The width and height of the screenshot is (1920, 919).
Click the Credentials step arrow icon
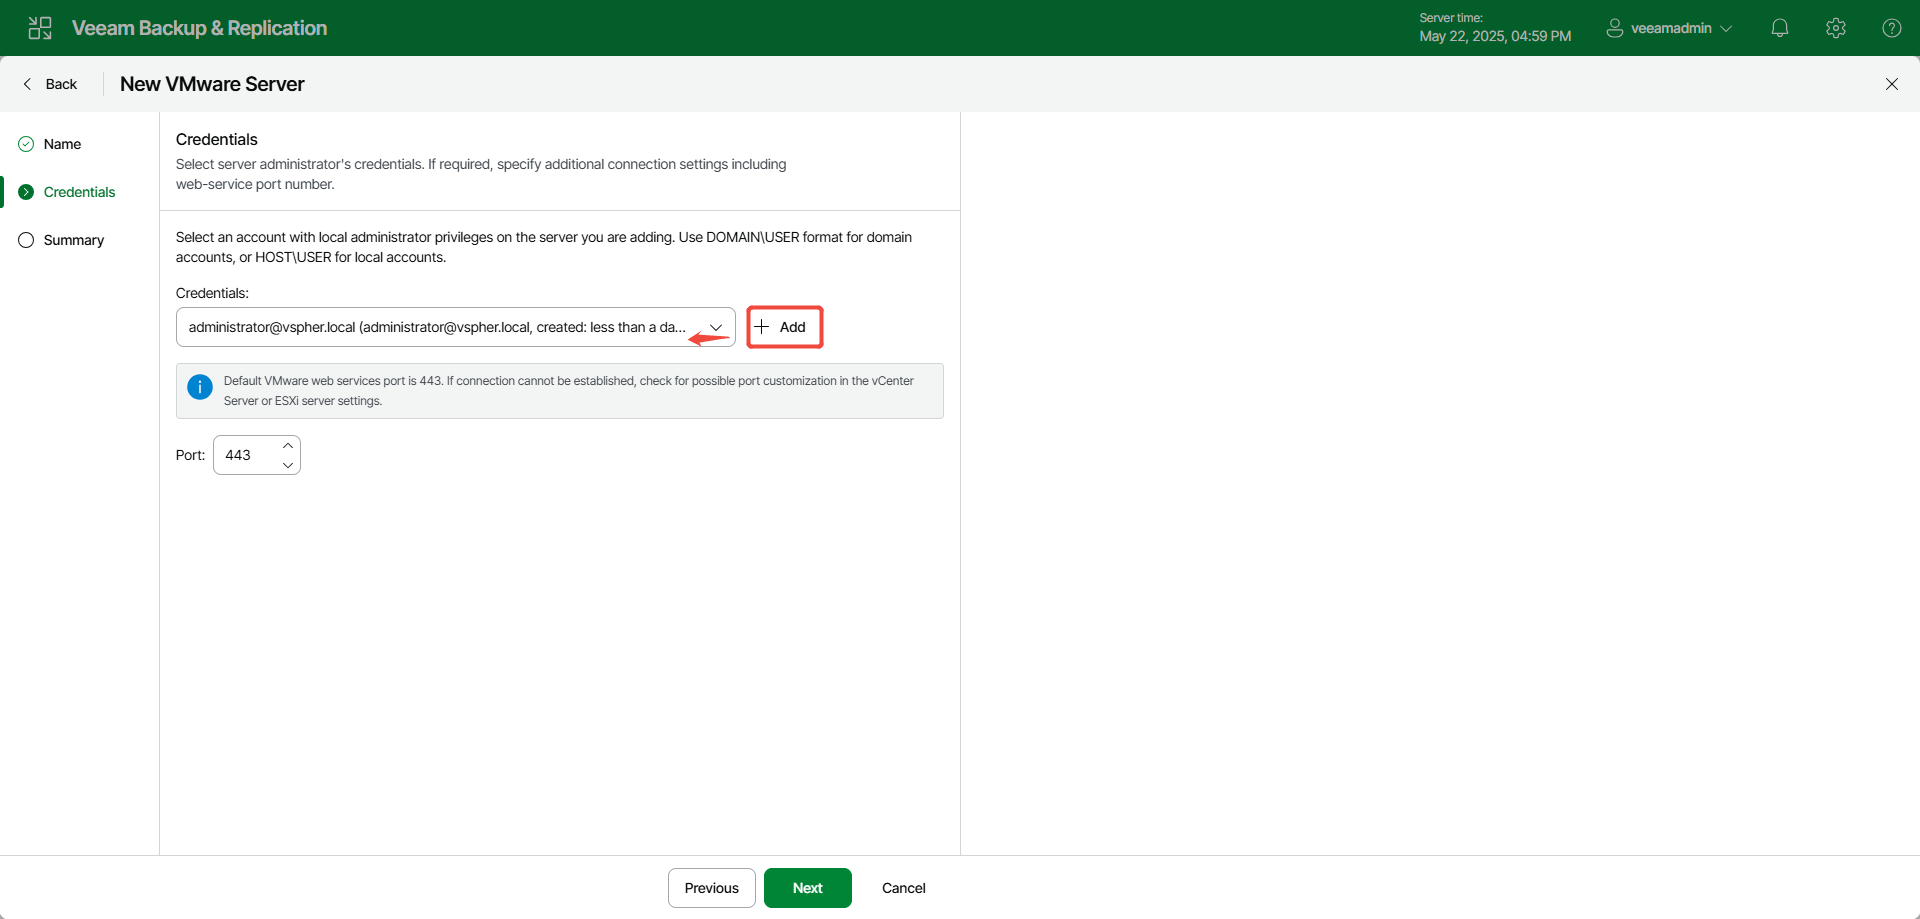pos(26,192)
